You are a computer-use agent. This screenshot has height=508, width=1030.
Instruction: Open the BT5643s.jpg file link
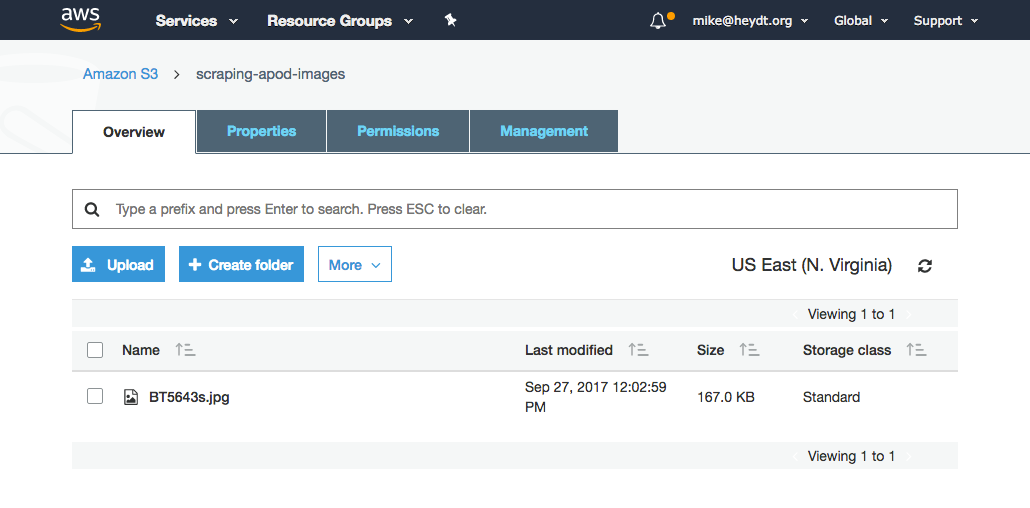tap(189, 397)
